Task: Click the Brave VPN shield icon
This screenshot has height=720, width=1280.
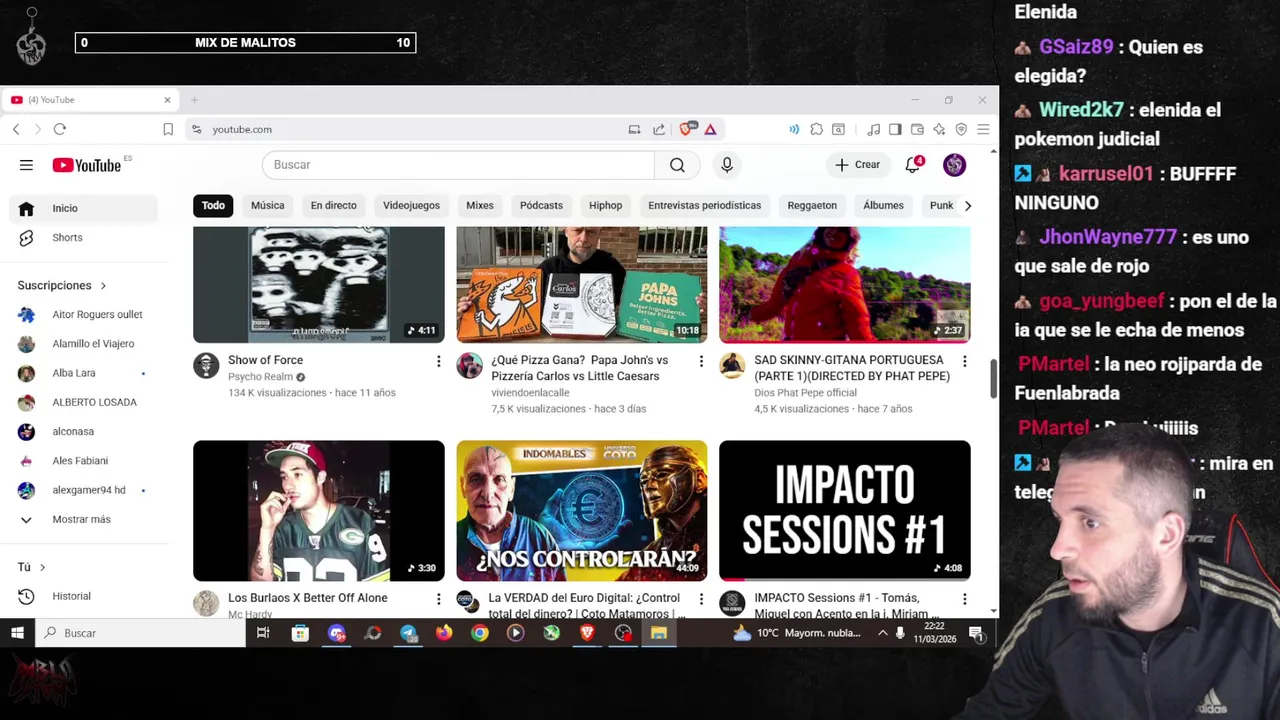Action: [x=961, y=129]
